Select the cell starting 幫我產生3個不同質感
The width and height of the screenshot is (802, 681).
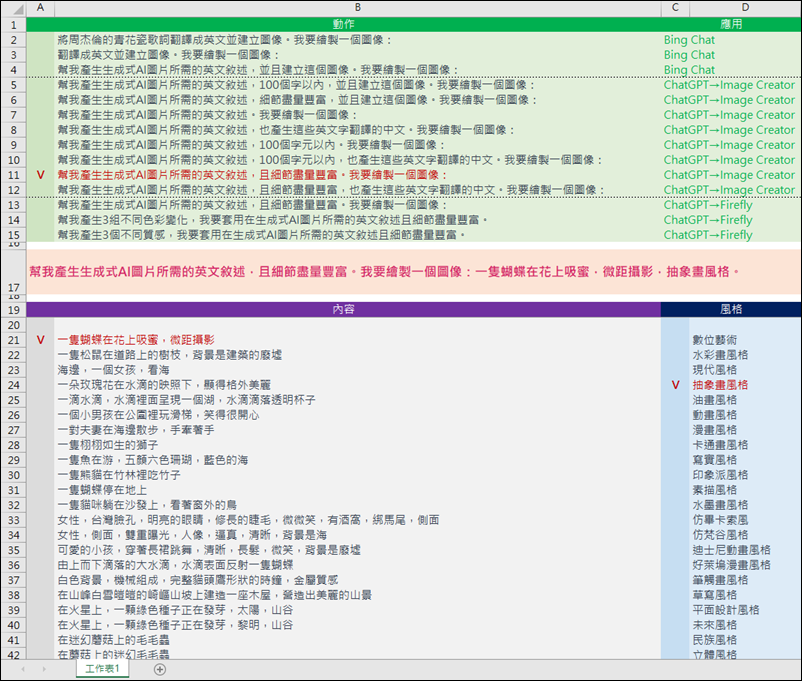point(358,235)
